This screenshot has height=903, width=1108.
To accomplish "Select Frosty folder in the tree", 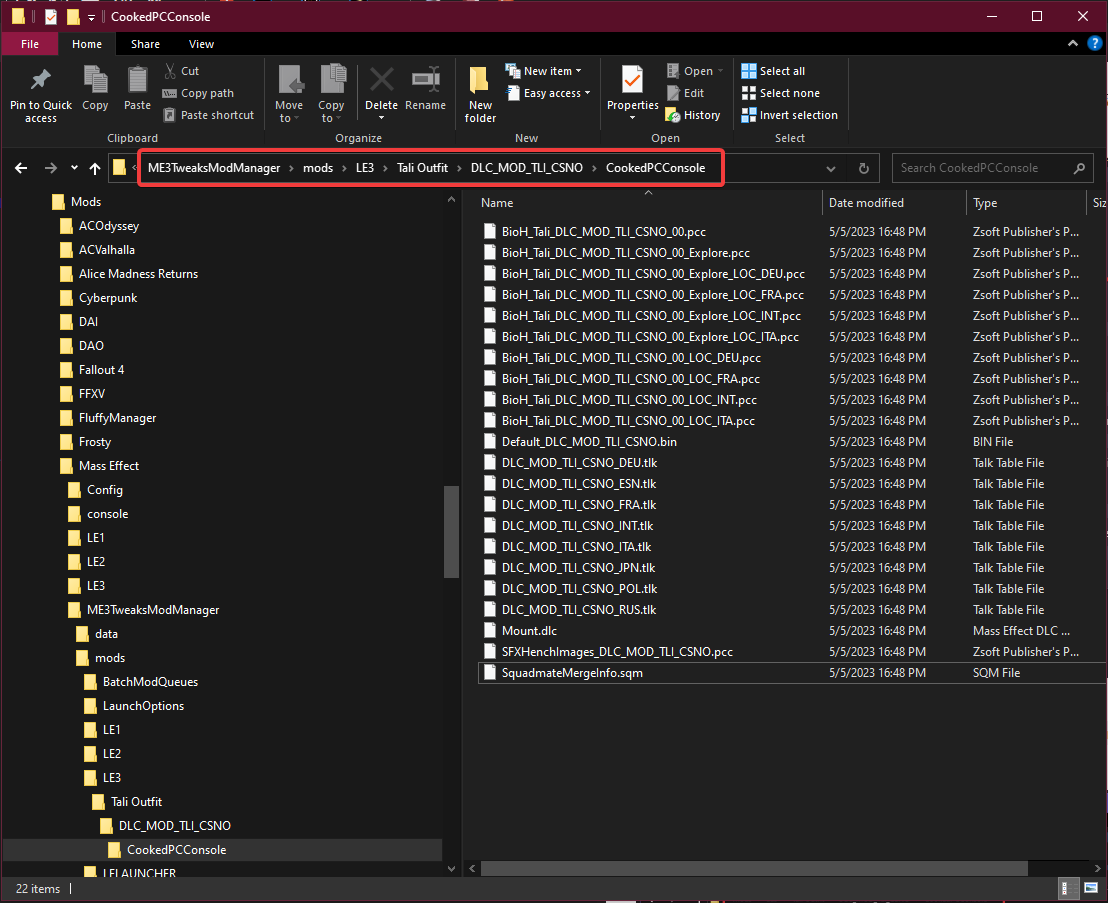I will 95,442.
